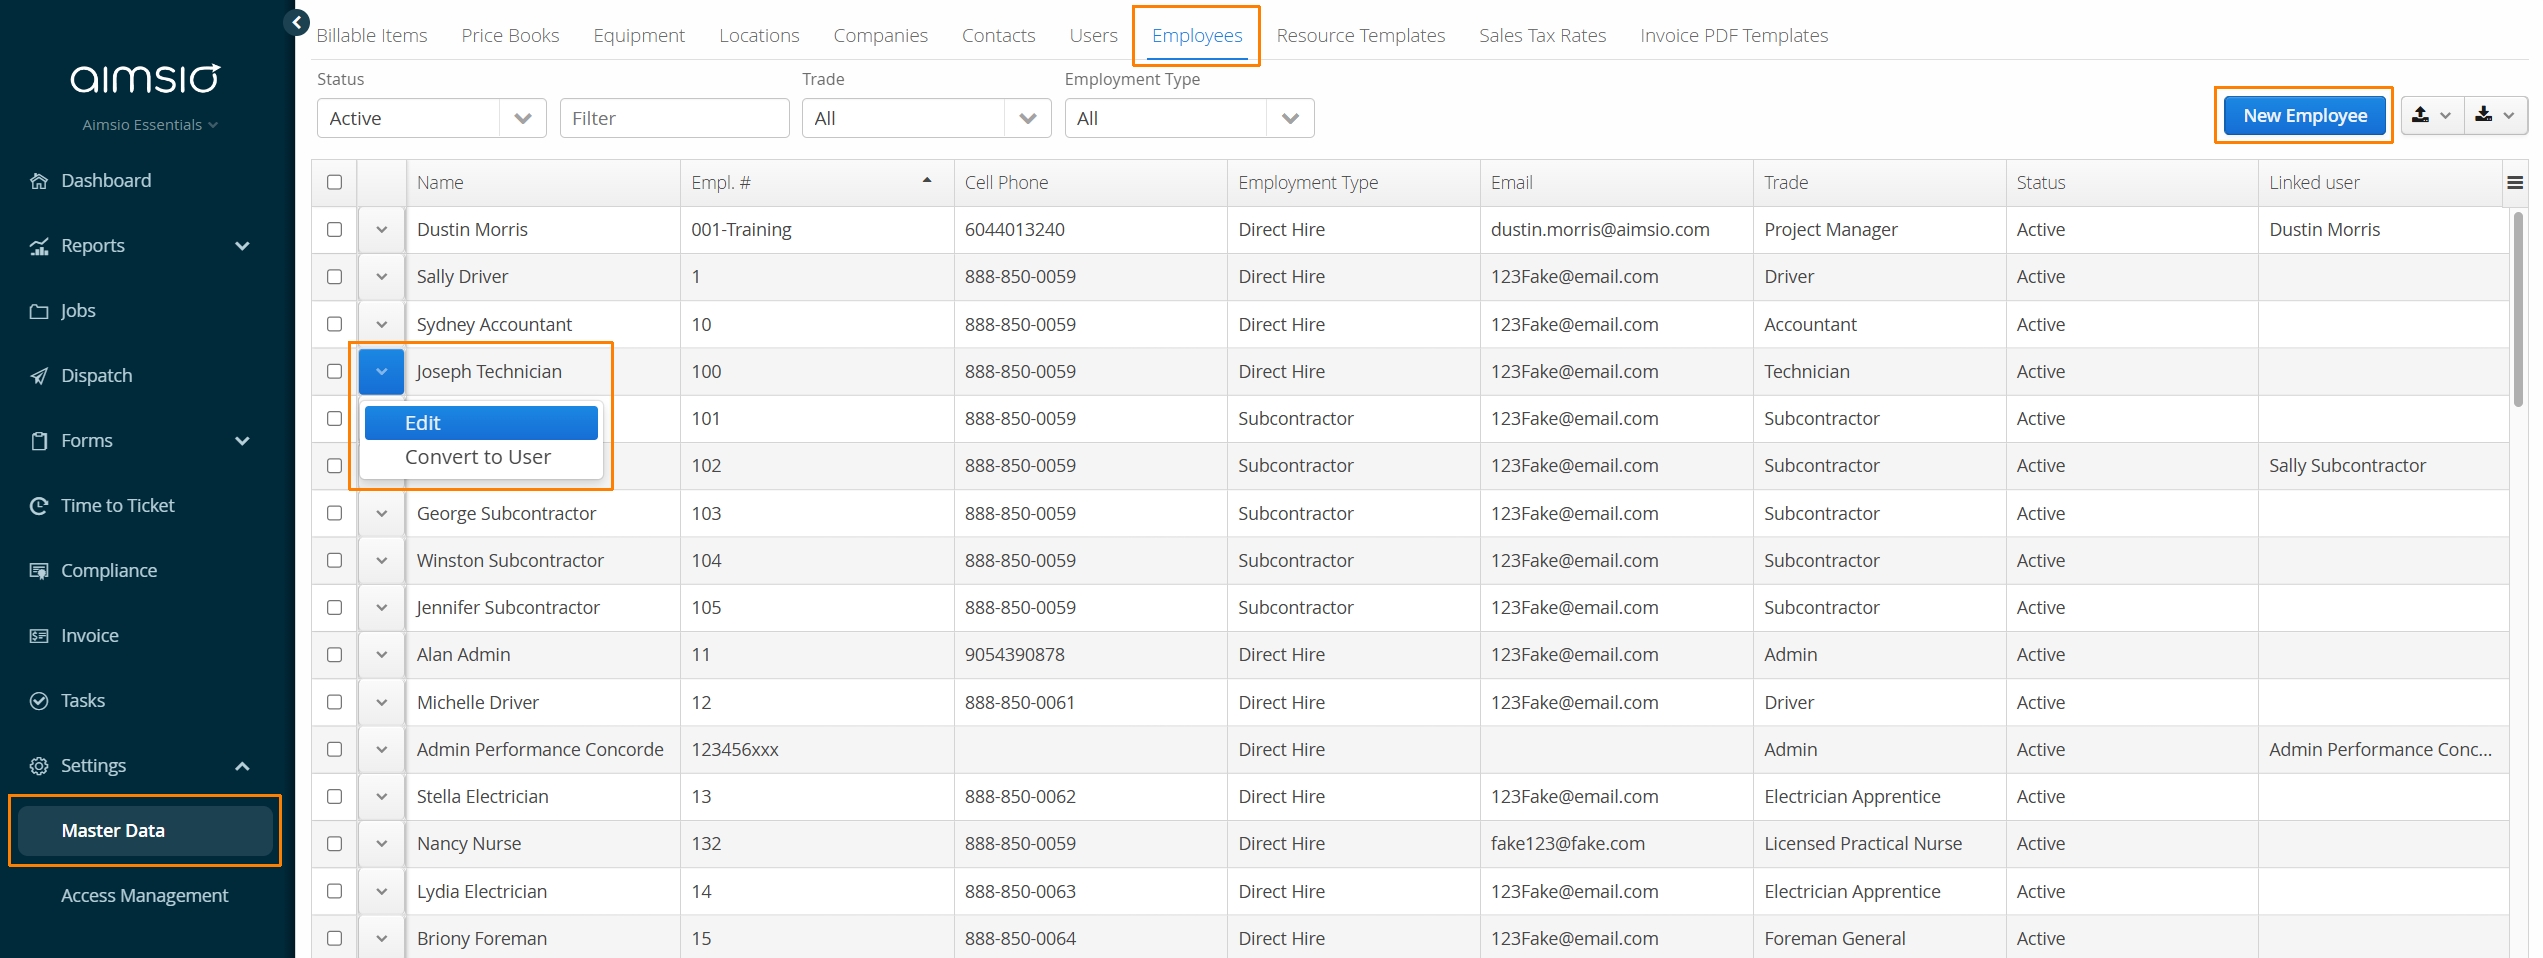Open row actions for Winston Subcontractor
Image resolution: width=2543 pixels, height=958 pixels.
(381, 560)
